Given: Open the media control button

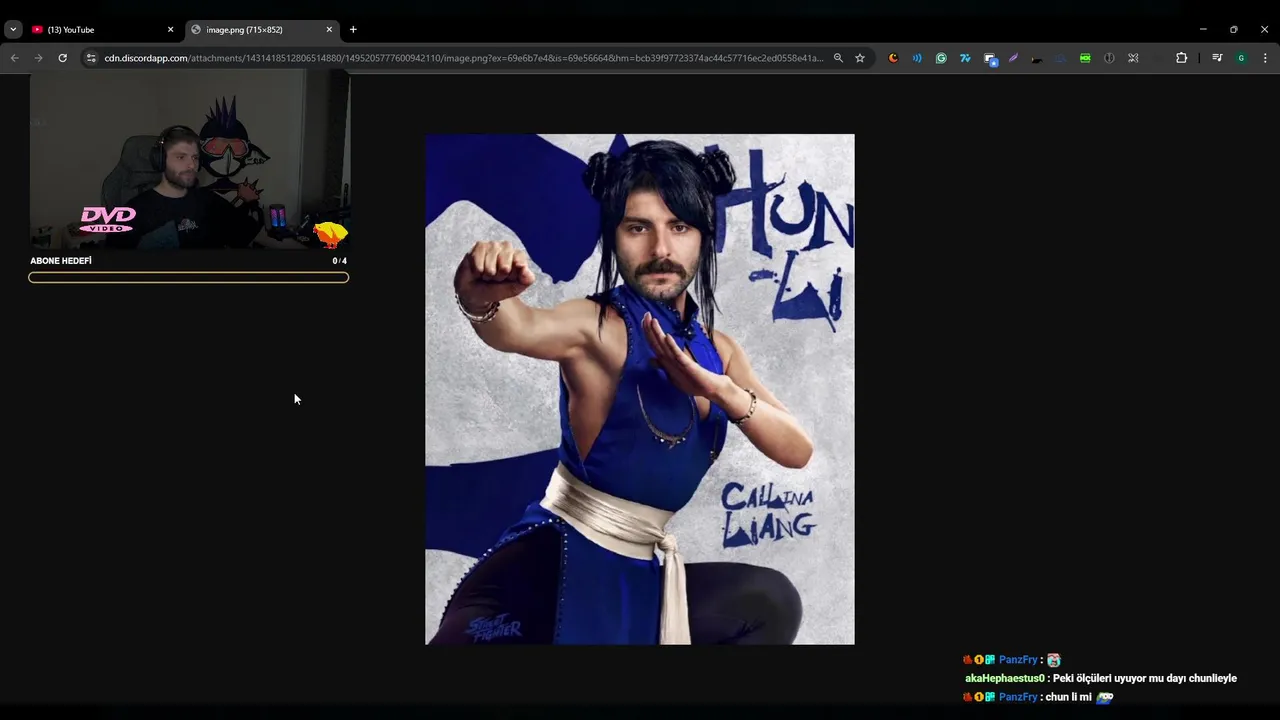Looking at the screenshot, I should tap(1217, 58).
